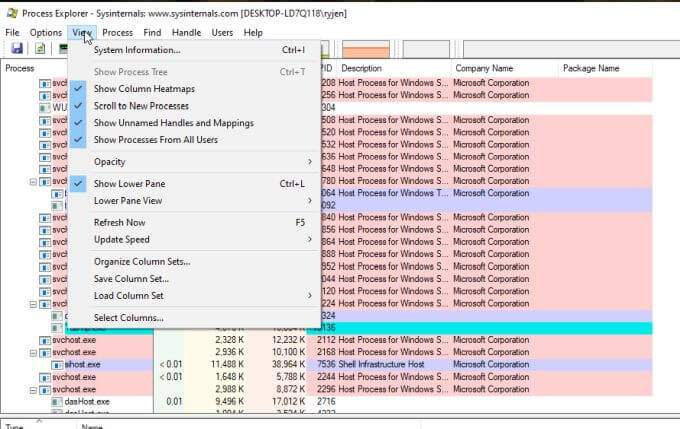Open the Process menu
The height and width of the screenshot is (429, 680).
pyautogui.click(x=118, y=33)
